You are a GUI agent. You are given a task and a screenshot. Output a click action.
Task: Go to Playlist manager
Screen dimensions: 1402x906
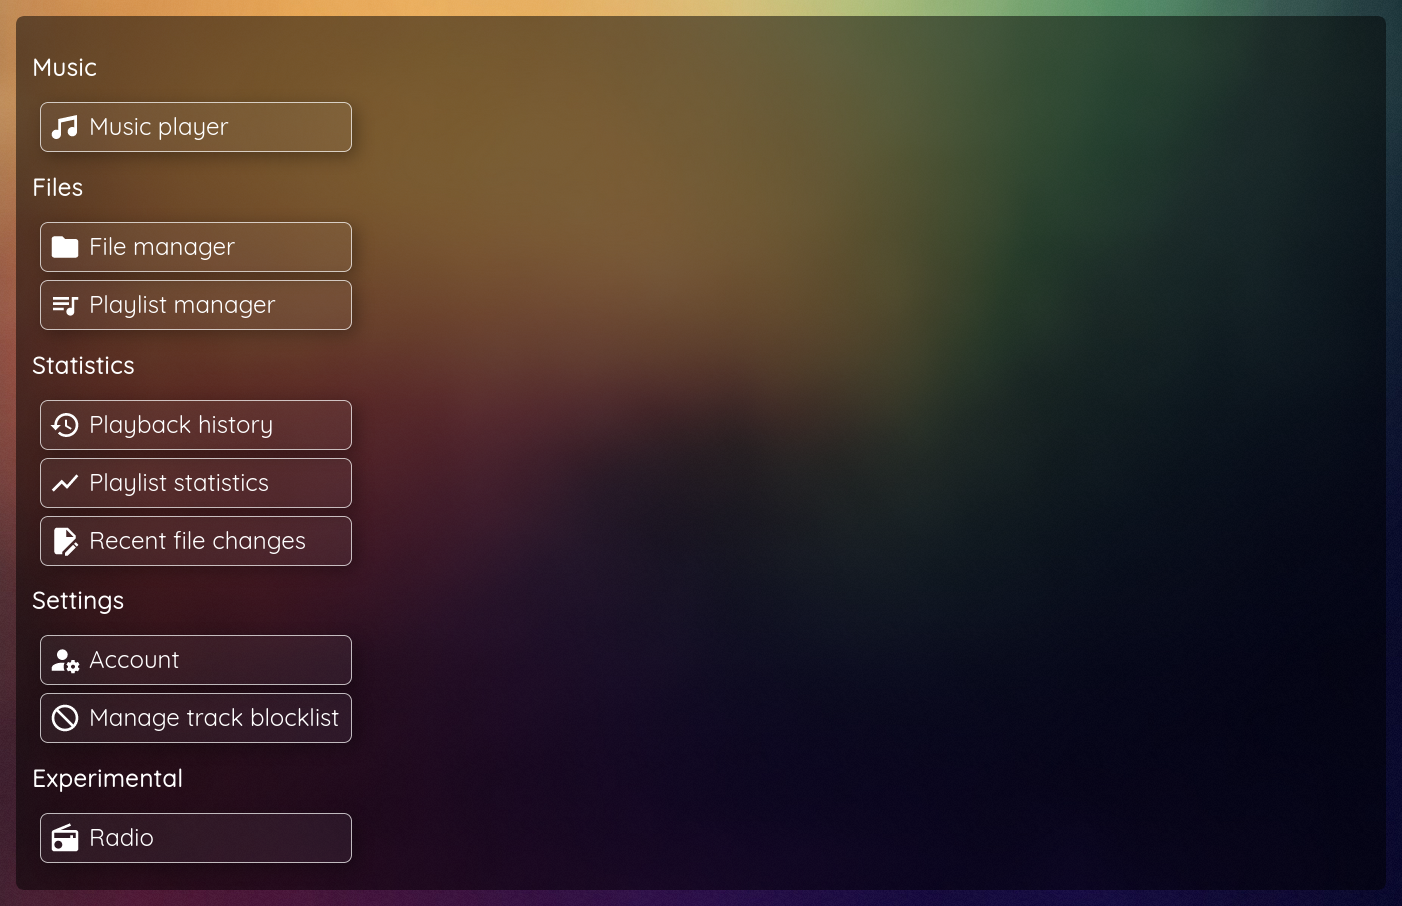(x=196, y=305)
